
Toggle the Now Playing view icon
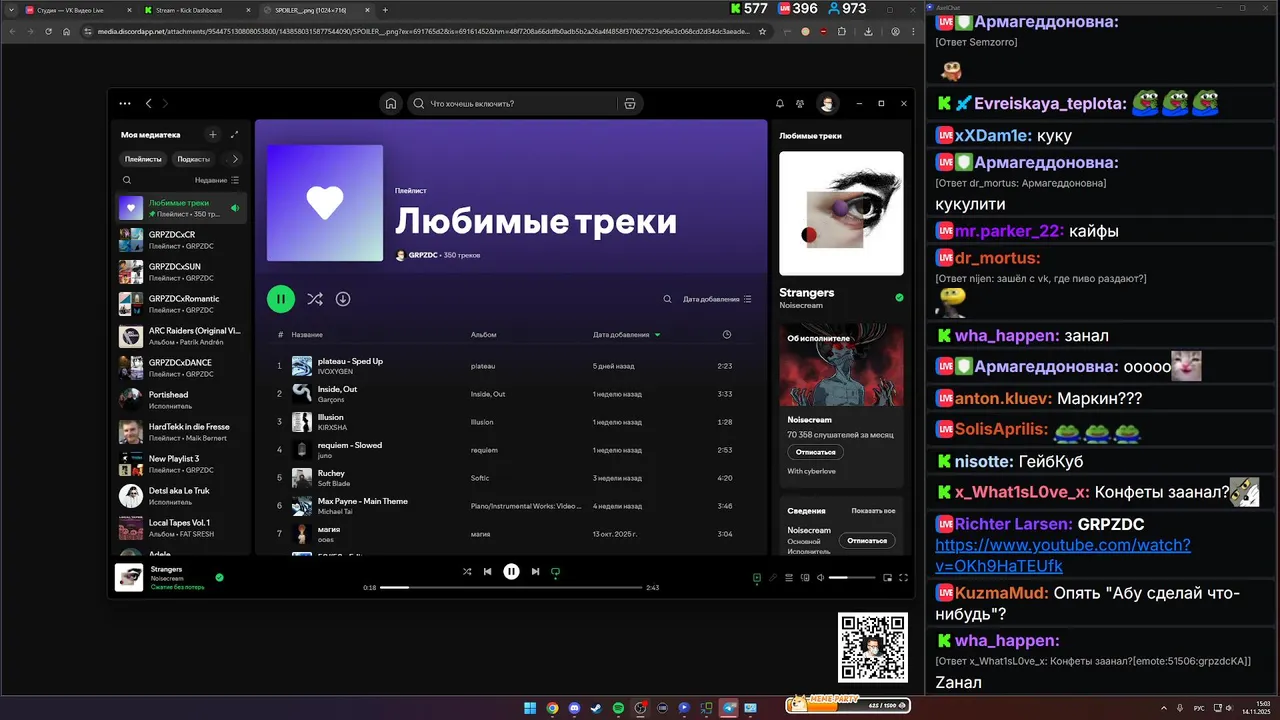[757, 577]
